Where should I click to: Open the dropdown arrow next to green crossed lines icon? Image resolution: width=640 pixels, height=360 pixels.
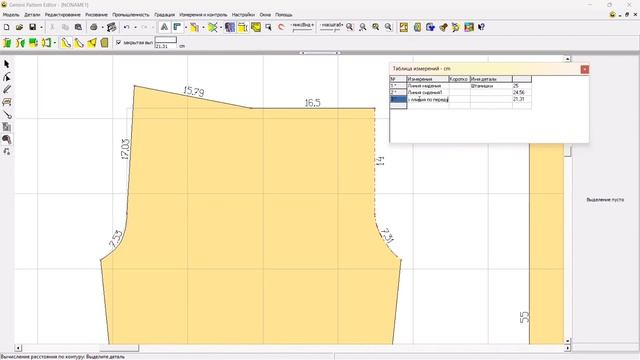(221, 28)
